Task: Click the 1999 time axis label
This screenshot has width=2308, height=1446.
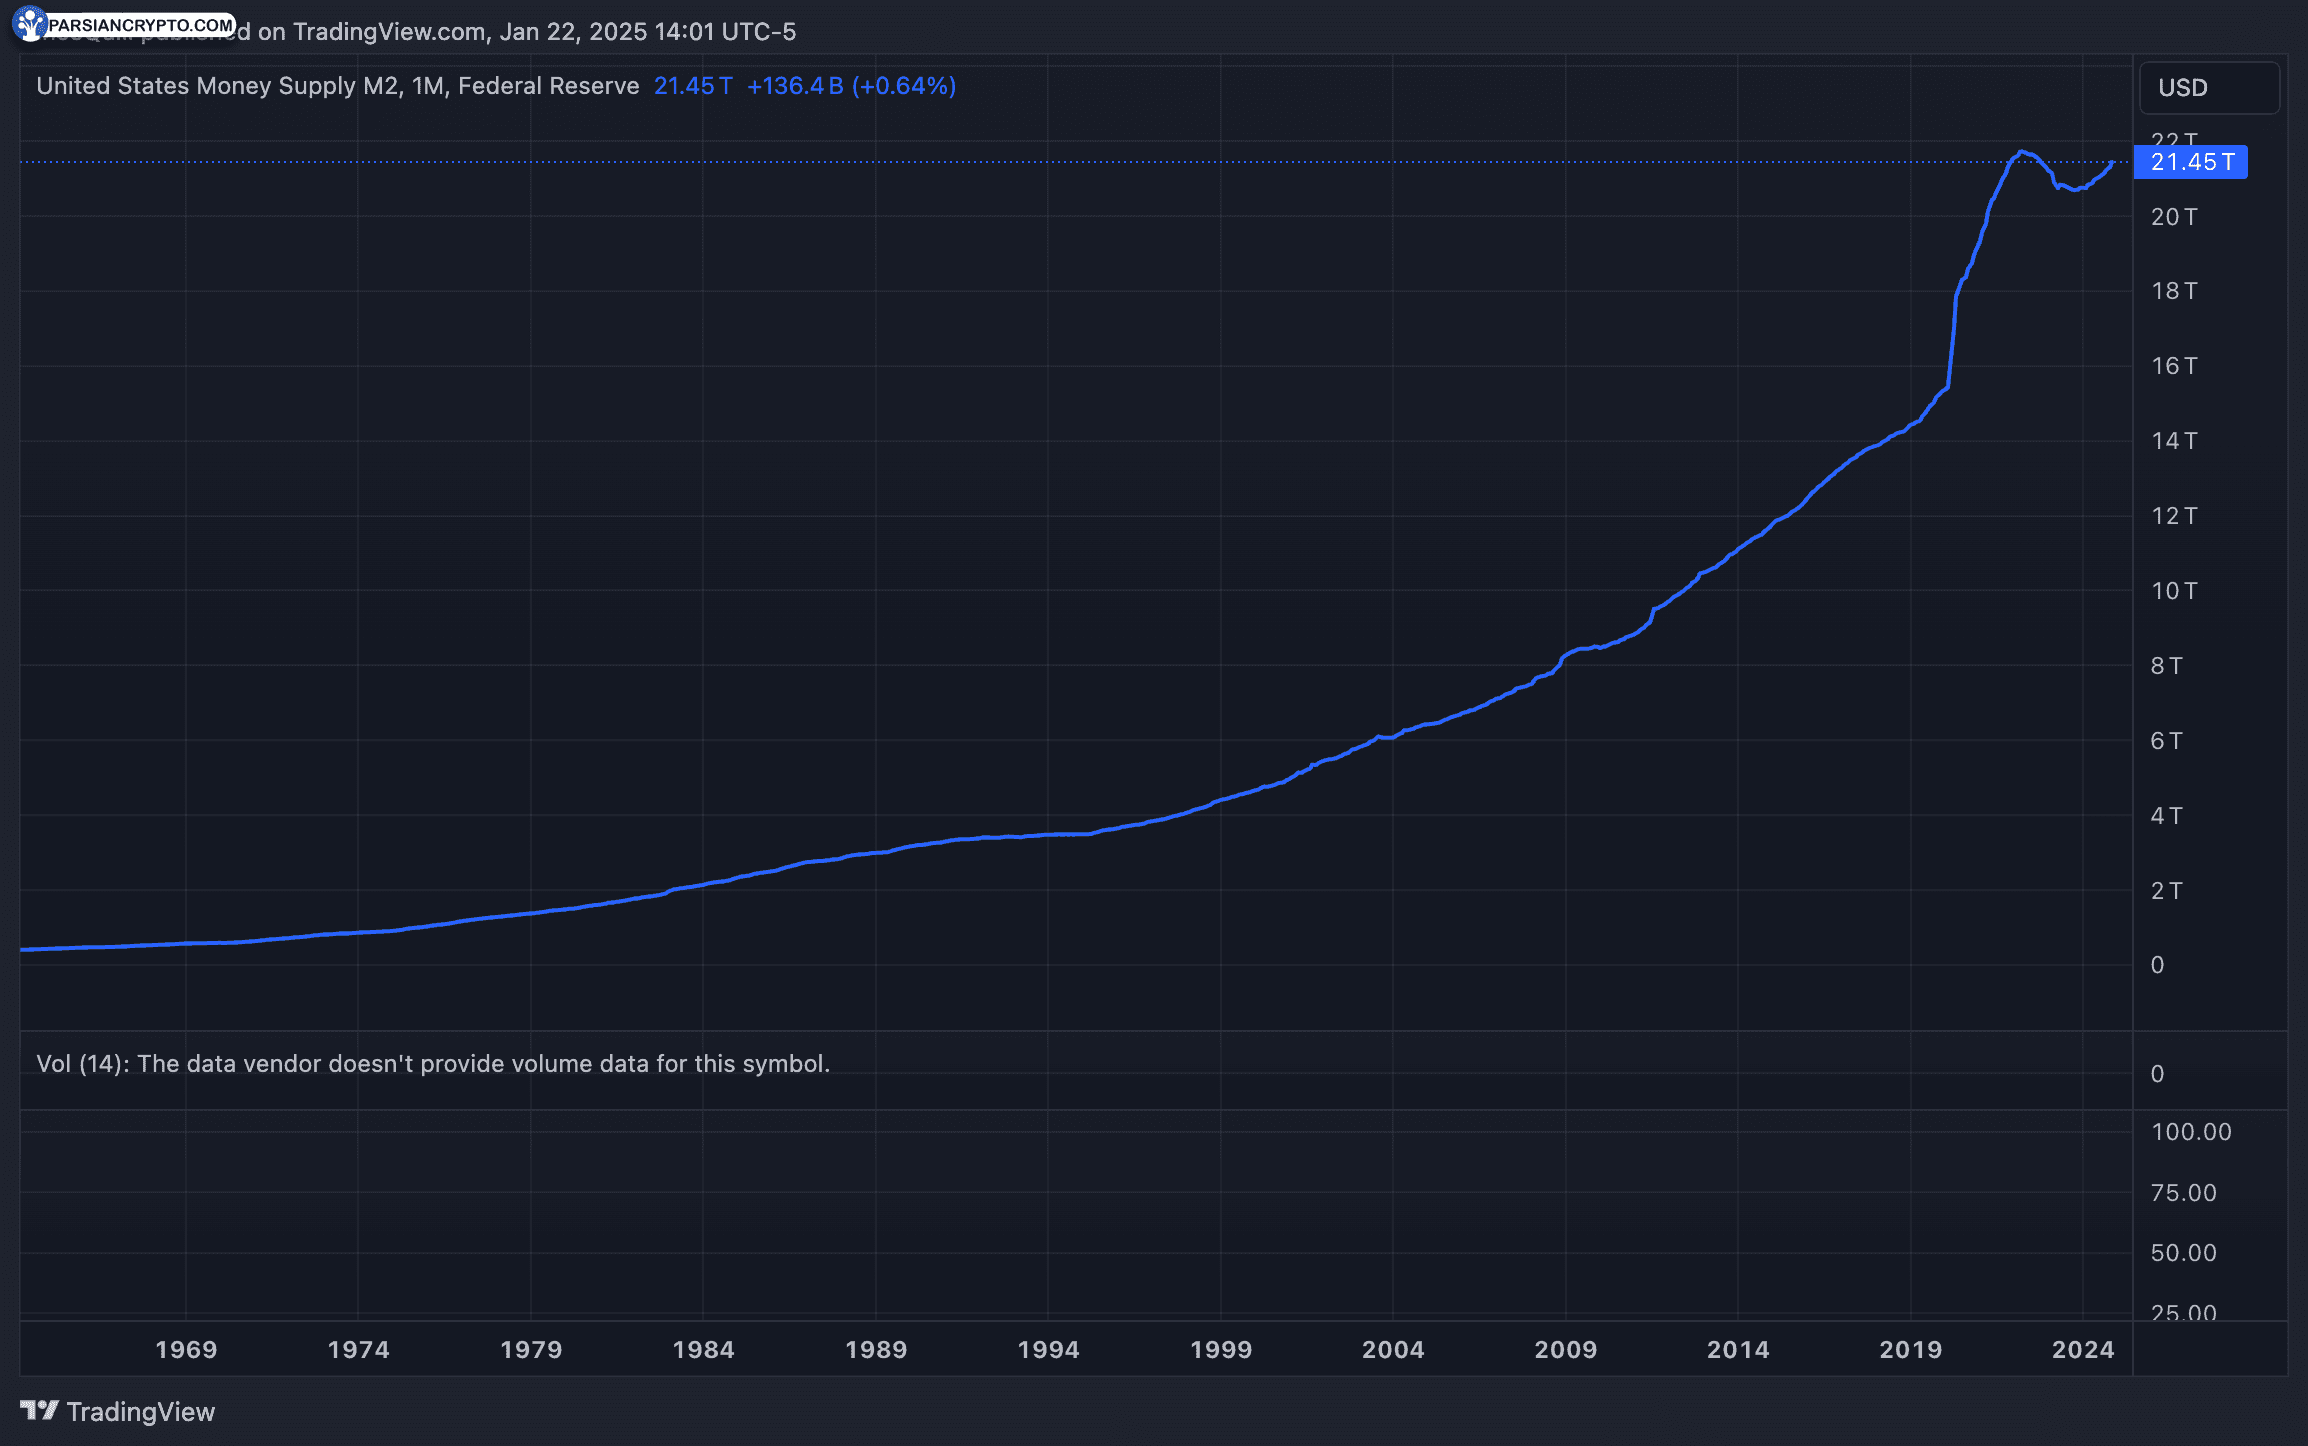Action: click(x=1221, y=1349)
